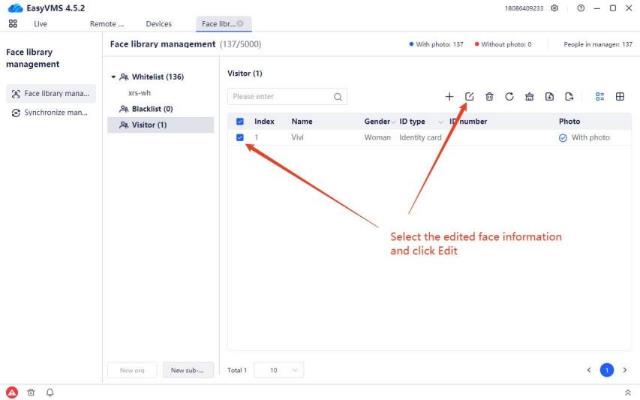640x400 pixels.
Task: Open the page size dropdown showing 10
Action: point(279,370)
